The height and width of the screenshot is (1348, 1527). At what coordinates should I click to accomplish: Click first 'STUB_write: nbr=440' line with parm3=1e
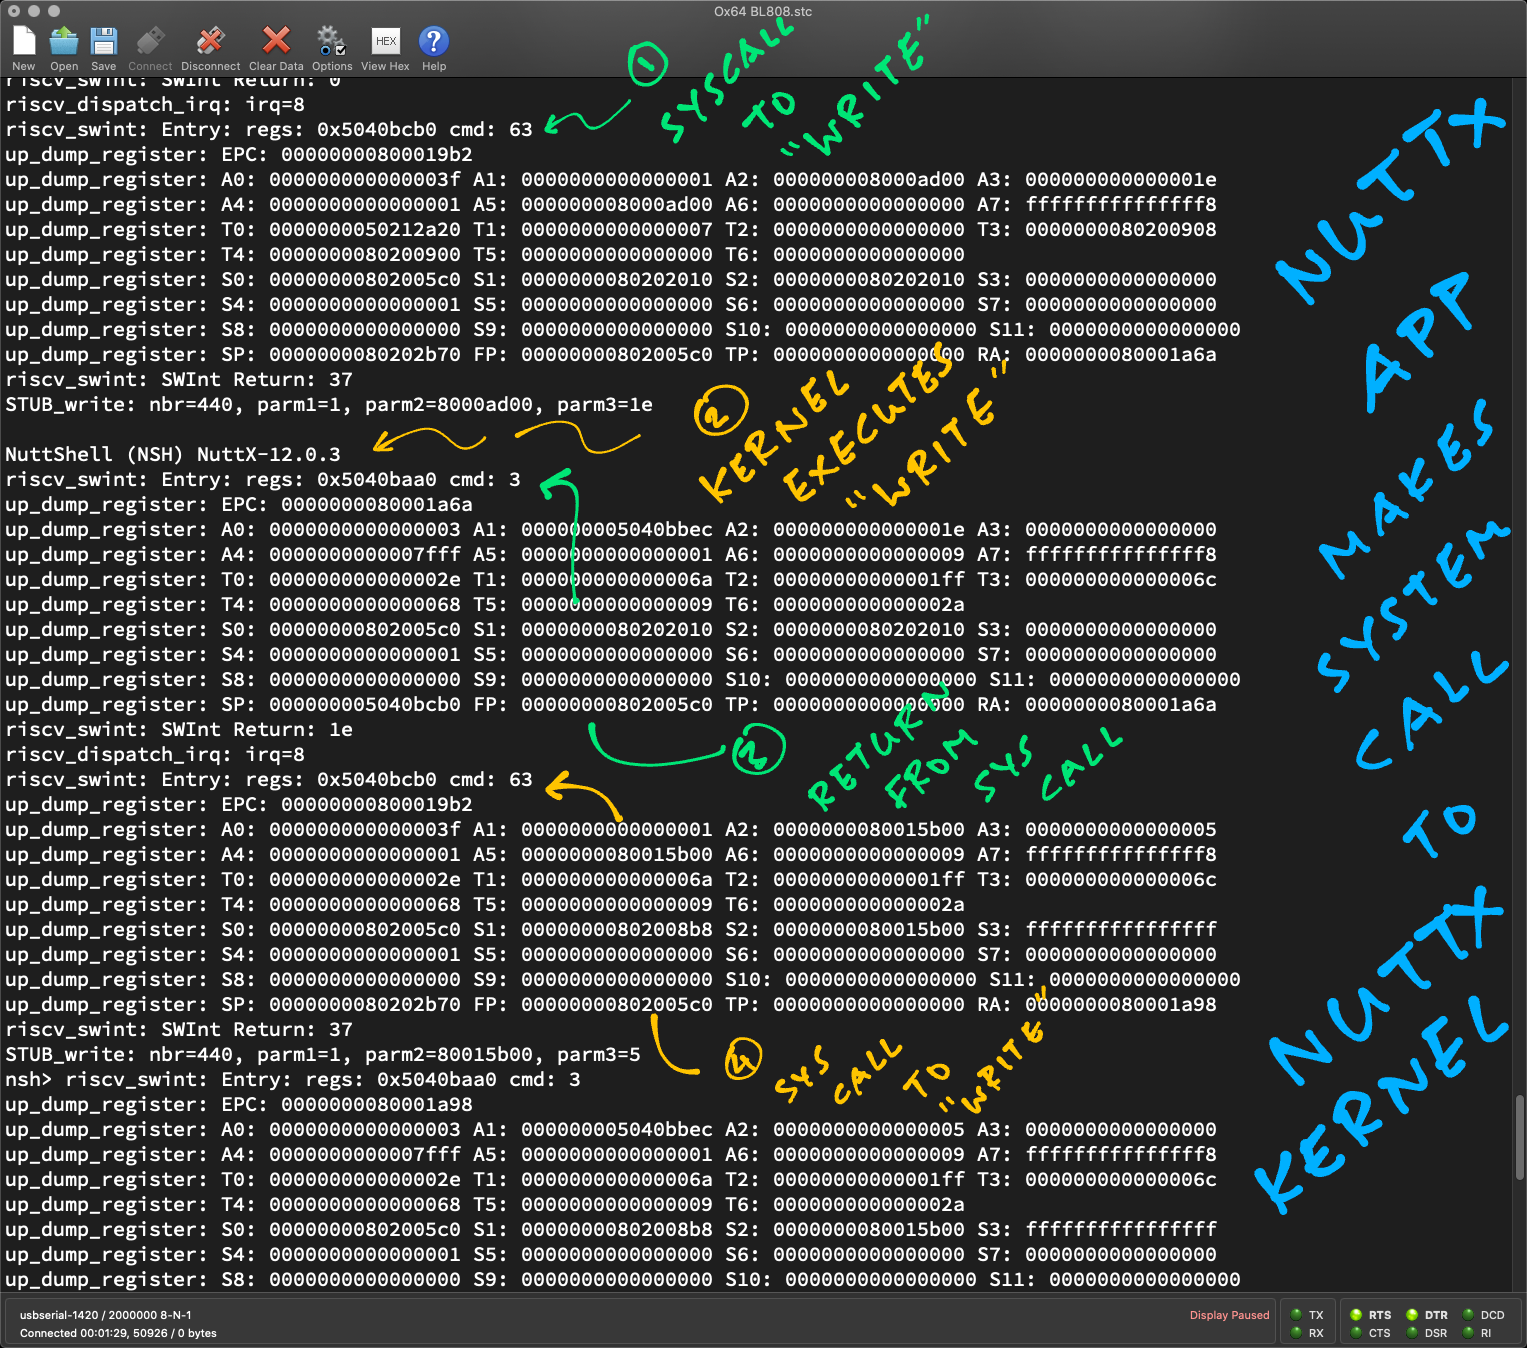coord(329,404)
